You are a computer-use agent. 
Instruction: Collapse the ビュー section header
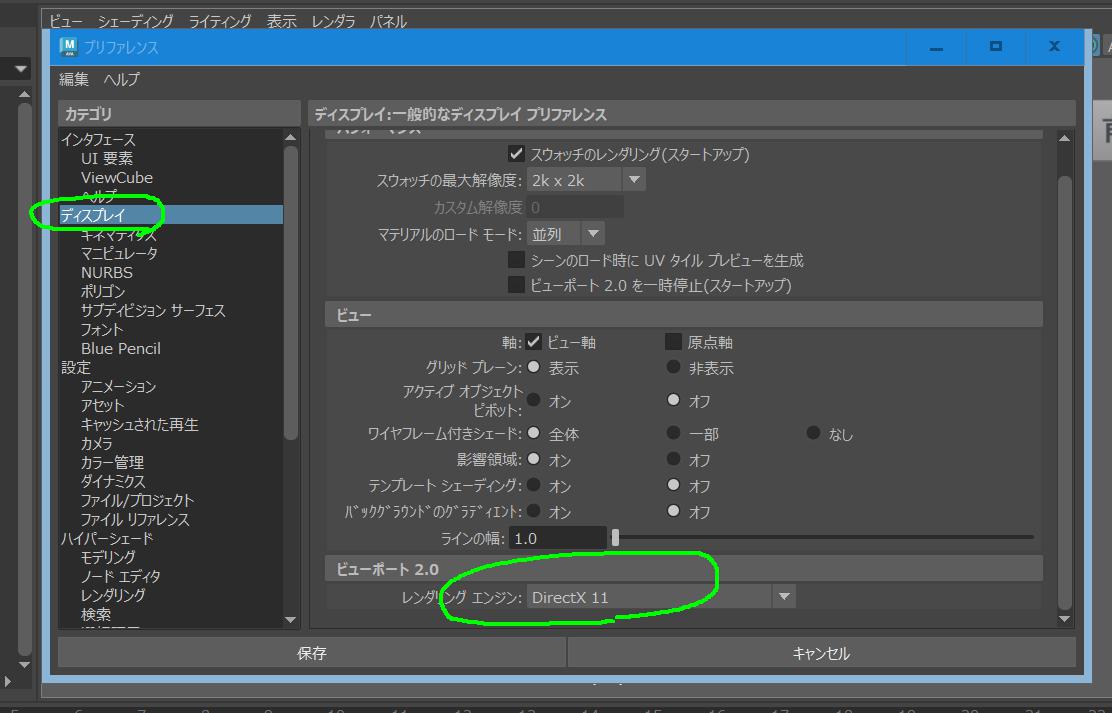pos(684,315)
